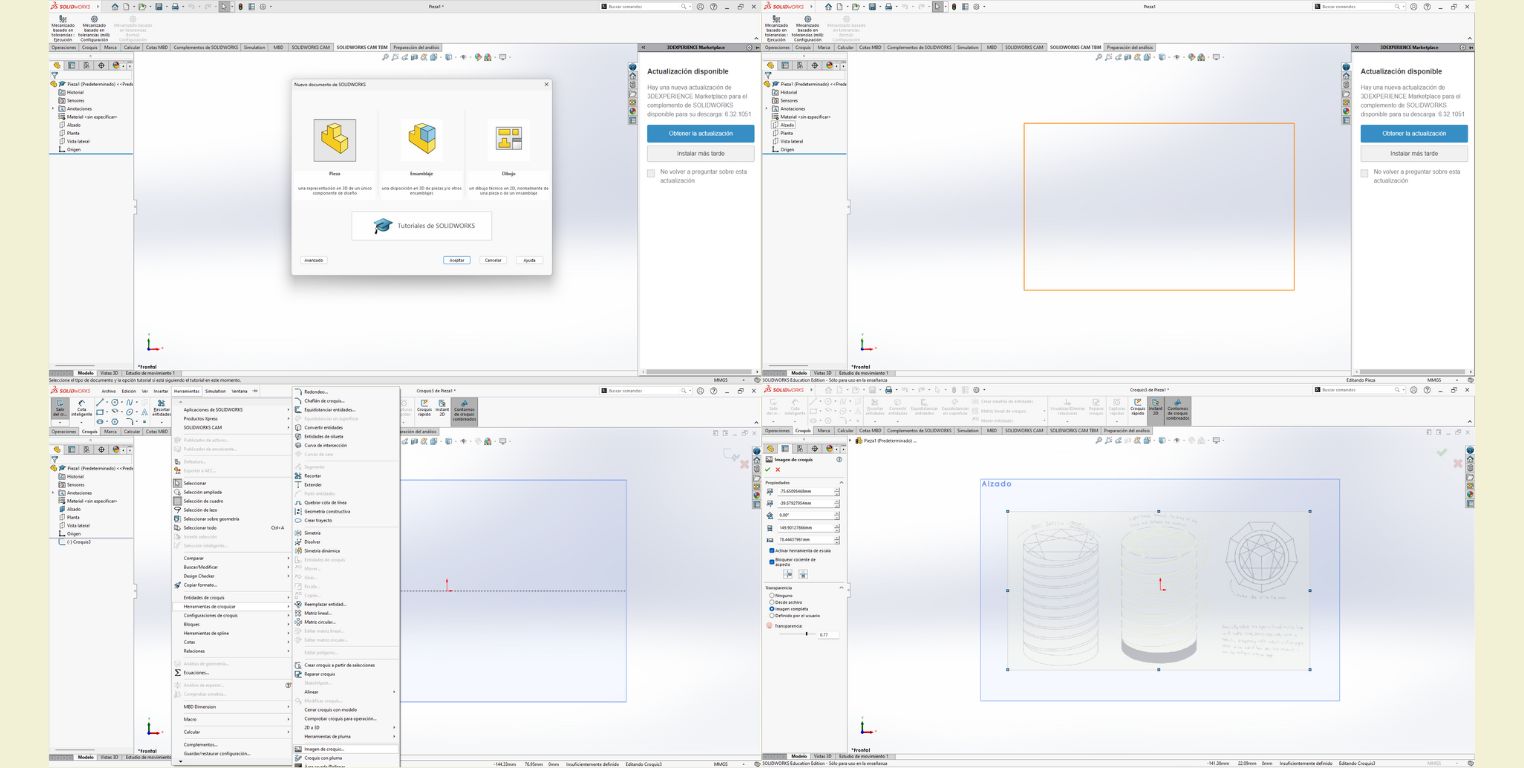The height and width of the screenshot is (768, 1524).
Task: Check No volver a preguntar in the orange rectangle window
Action: click(1365, 172)
